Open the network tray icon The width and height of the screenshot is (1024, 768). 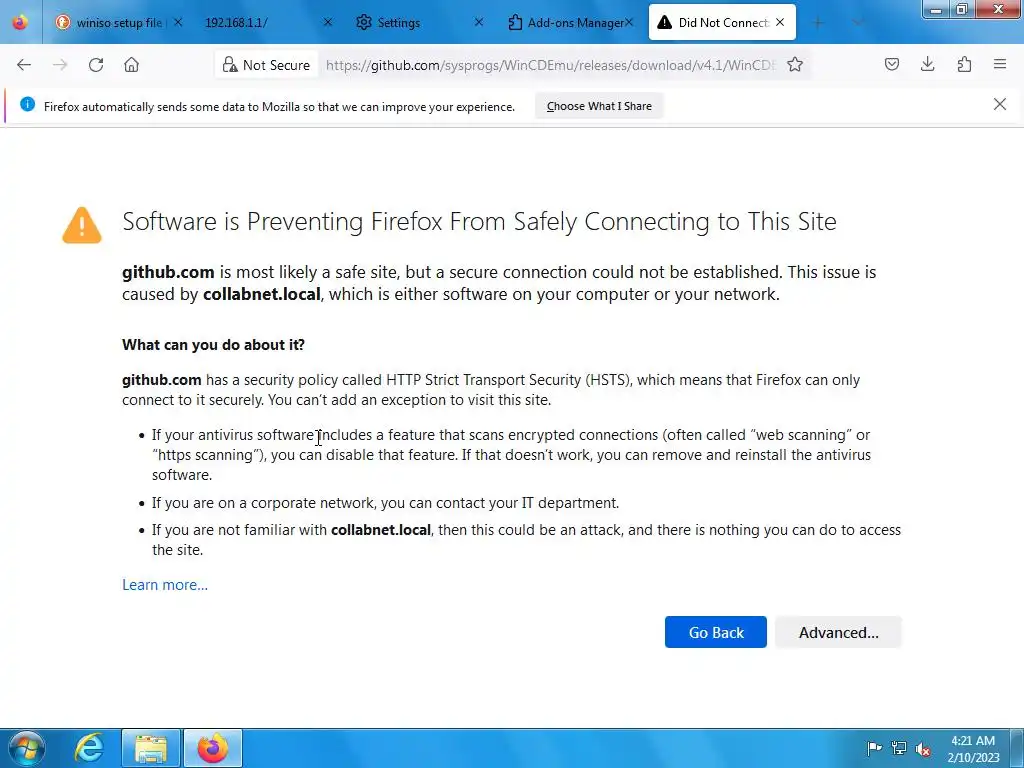[899, 748]
